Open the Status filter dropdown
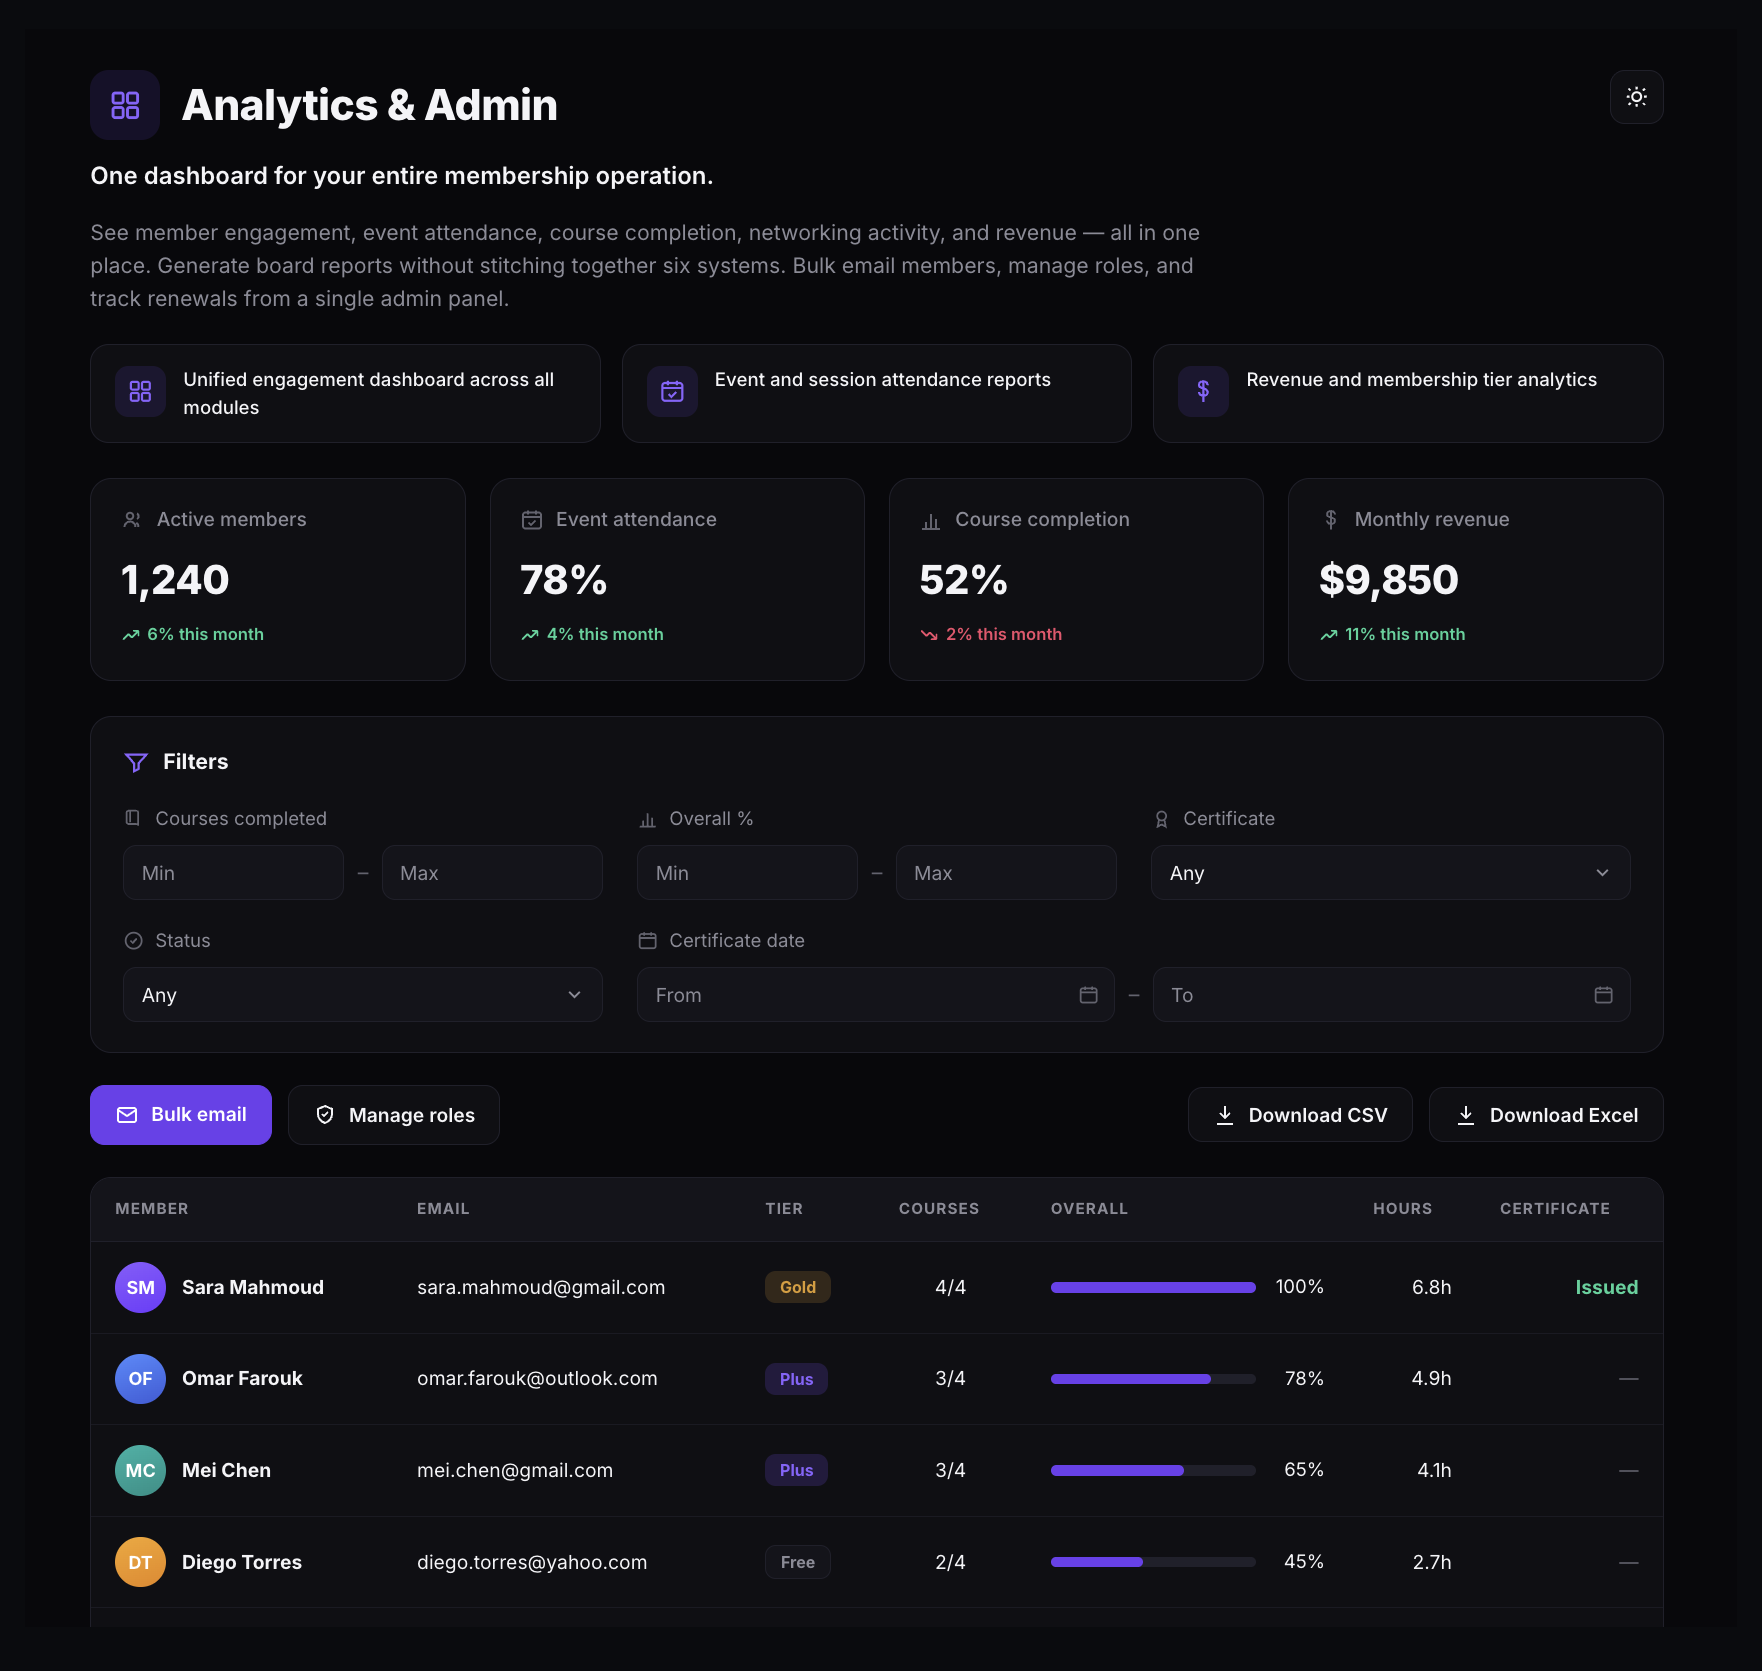Screen dimensions: 1762x1671 coord(362,995)
